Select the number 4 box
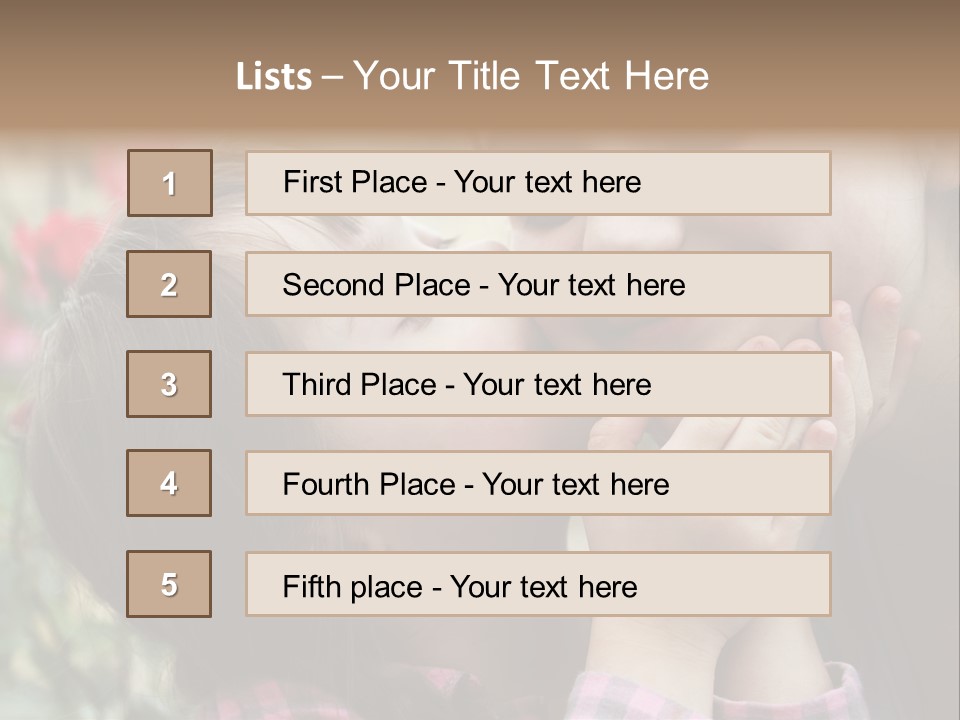The width and height of the screenshot is (960, 720). tap(170, 483)
